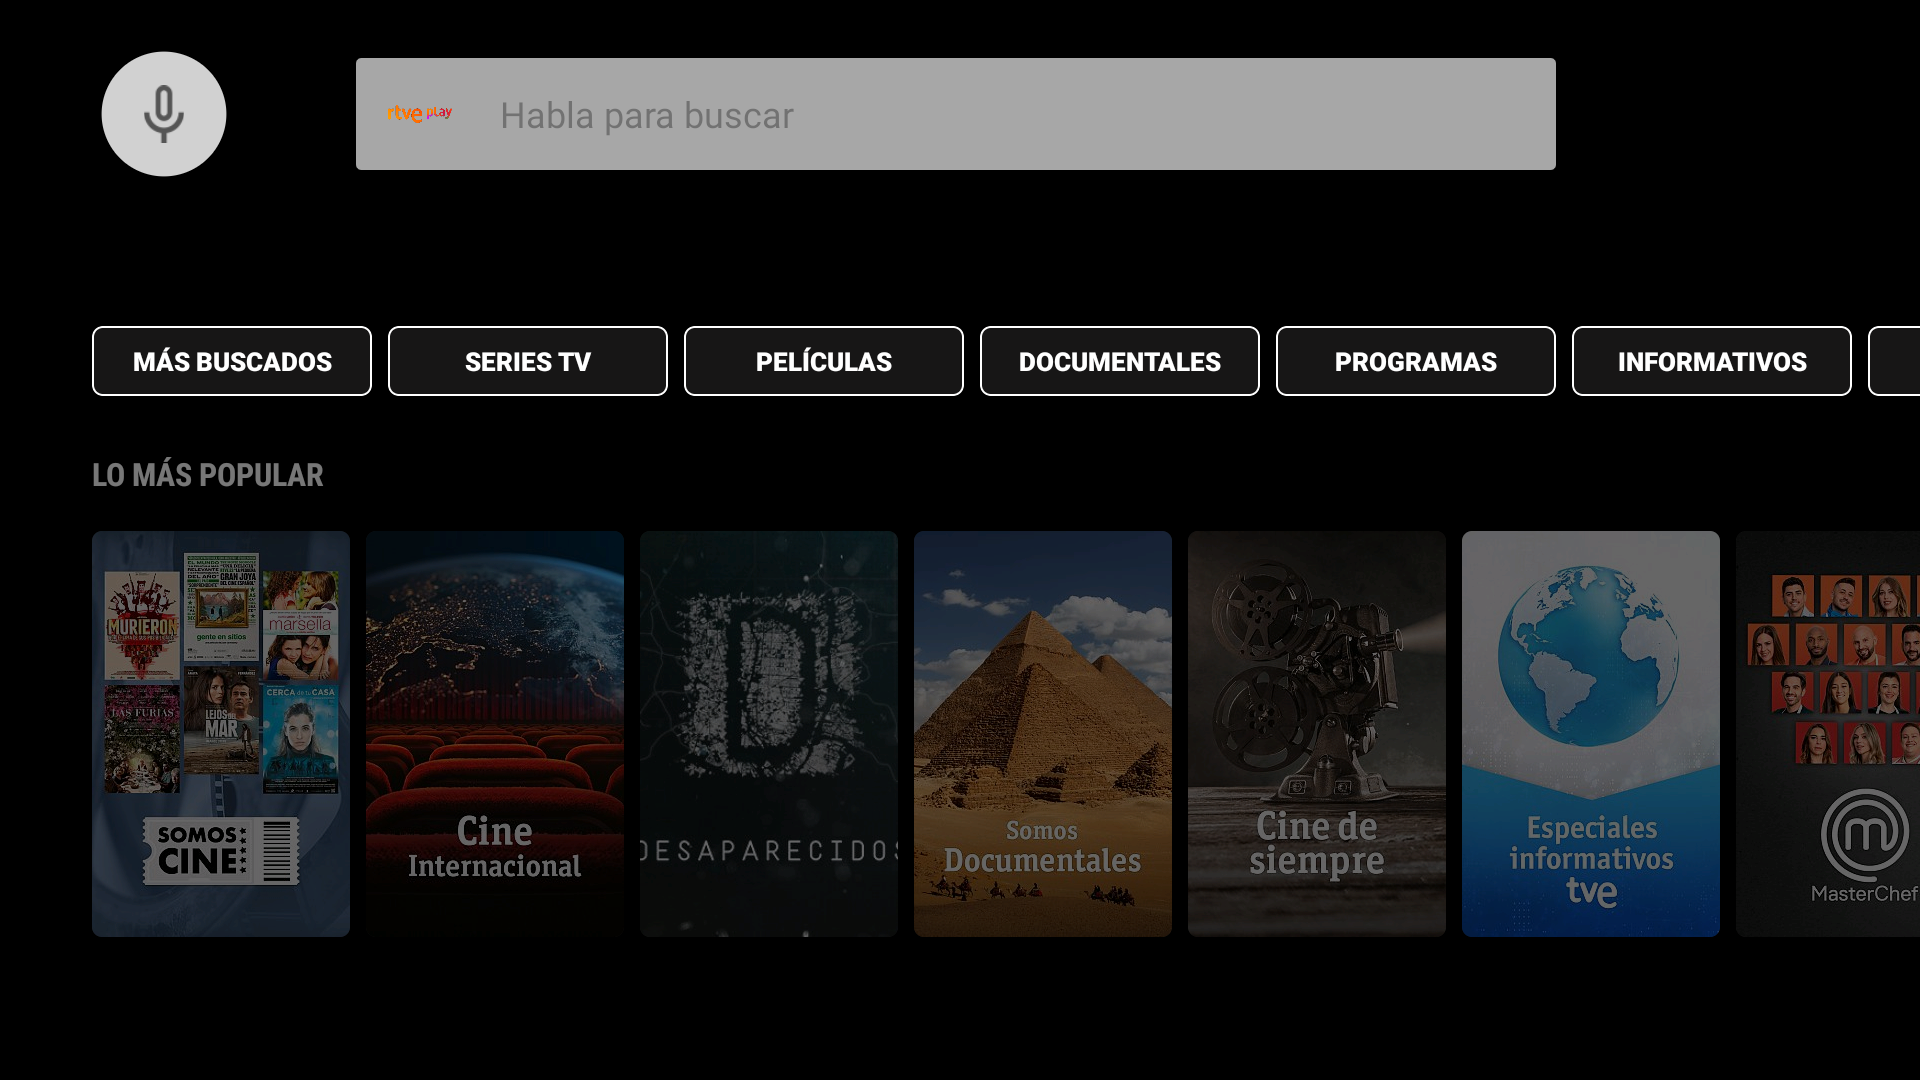Focus the 'Habla para buscar' search field

[x=956, y=114]
